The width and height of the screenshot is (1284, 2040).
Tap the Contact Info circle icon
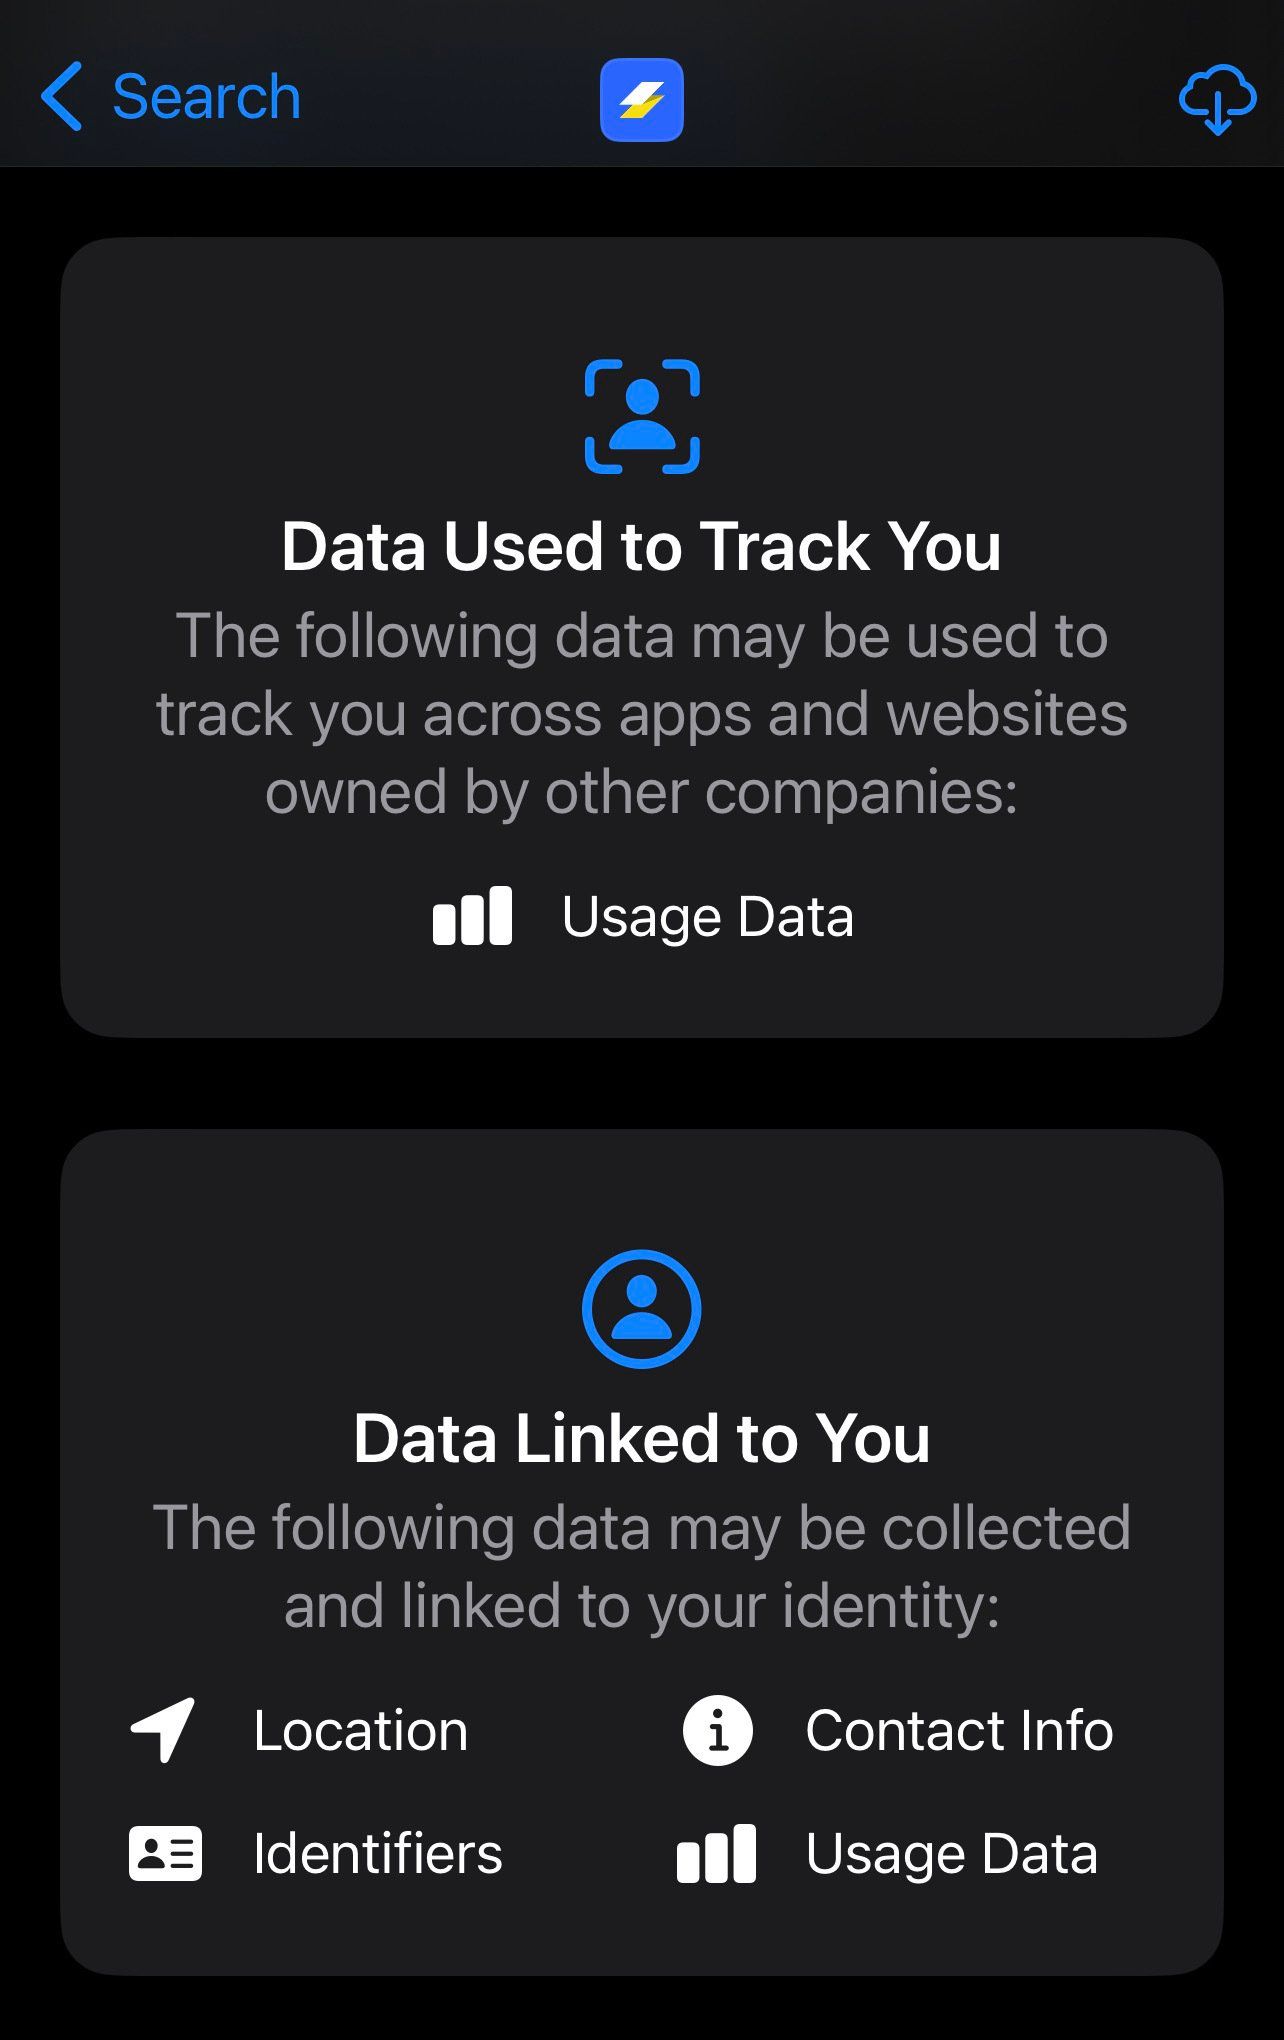(x=718, y=1730)
